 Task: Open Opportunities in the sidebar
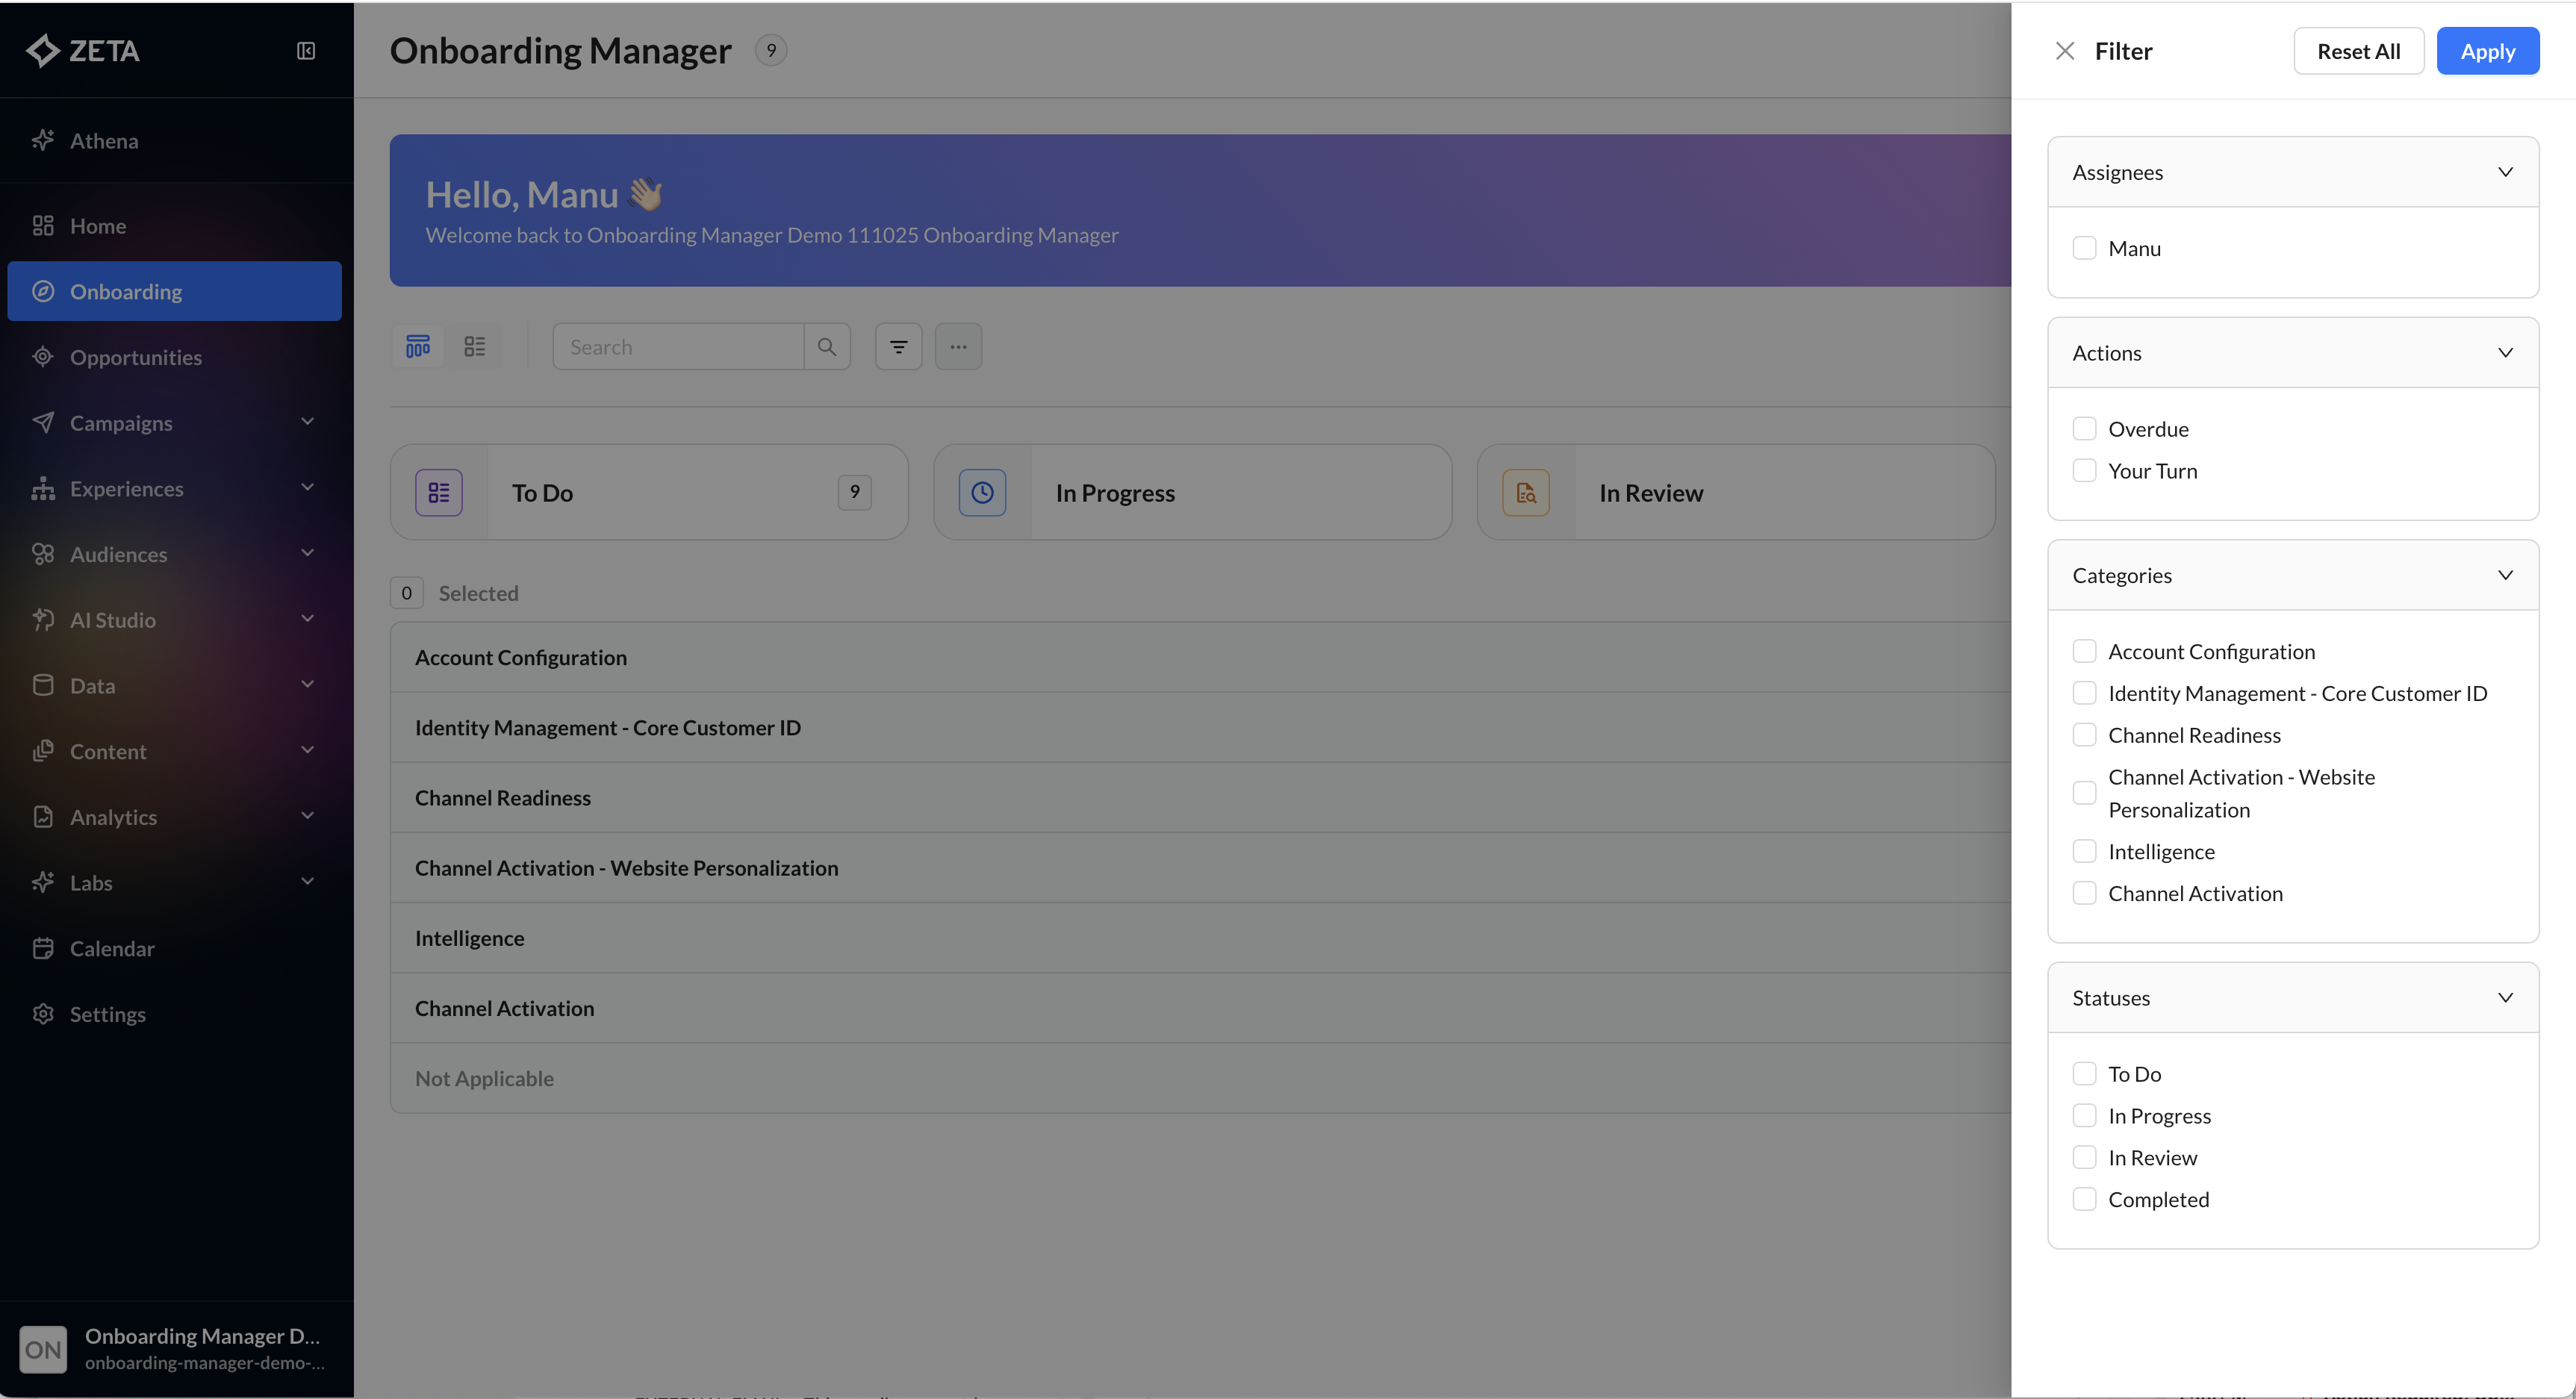tap(136, 357)
